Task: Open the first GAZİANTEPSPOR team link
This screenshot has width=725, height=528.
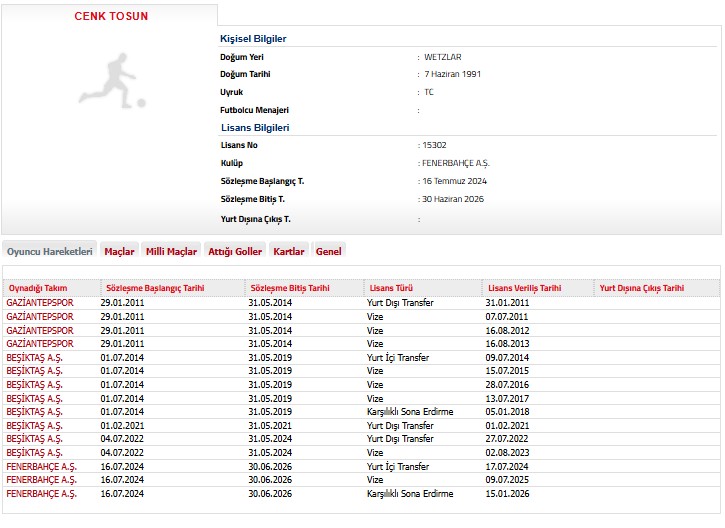Action: point(40,302)
